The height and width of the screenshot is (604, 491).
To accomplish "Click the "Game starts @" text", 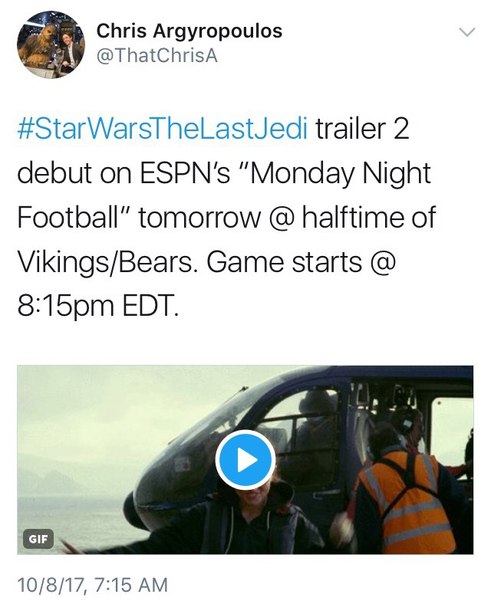I will (x=301, y=262).
